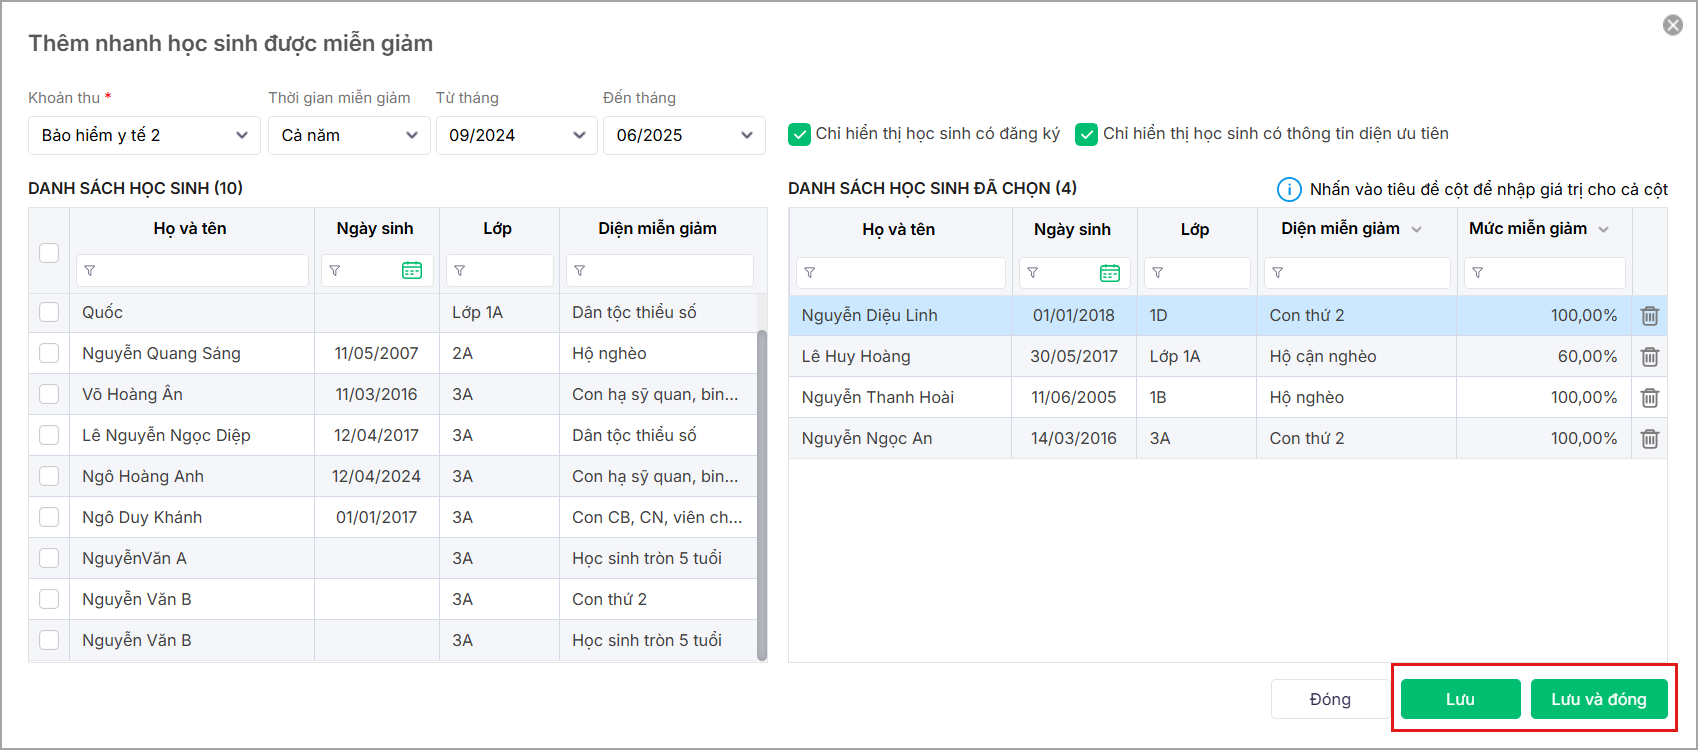The width and height of the screenshot is (1698, 750).
Task: Remove Nguyễn Thanh Hoài using trash icon
Action: tap(1650, 398)
